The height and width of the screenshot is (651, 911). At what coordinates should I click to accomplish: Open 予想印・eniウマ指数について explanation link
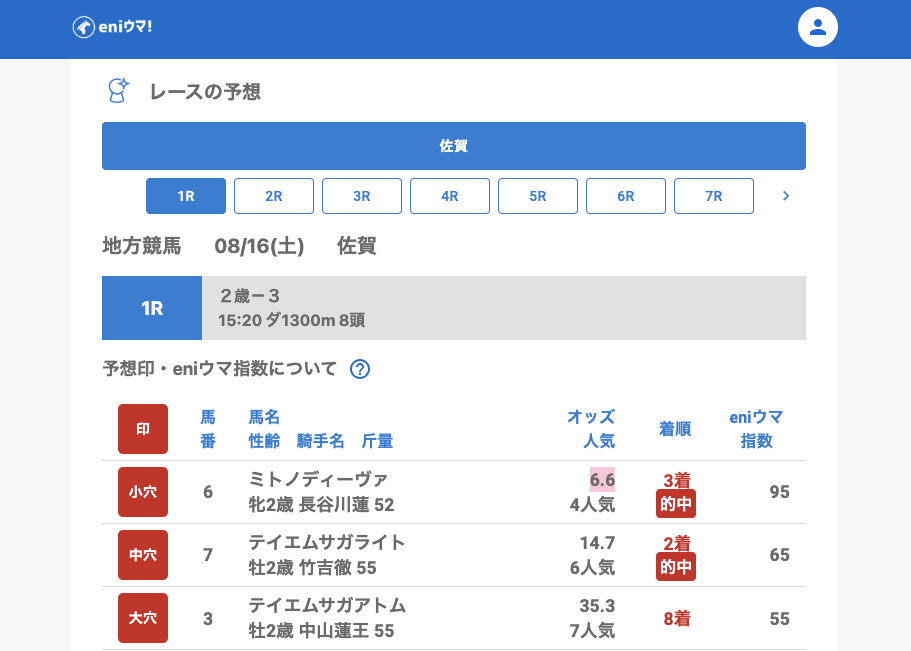pos(220,369)
